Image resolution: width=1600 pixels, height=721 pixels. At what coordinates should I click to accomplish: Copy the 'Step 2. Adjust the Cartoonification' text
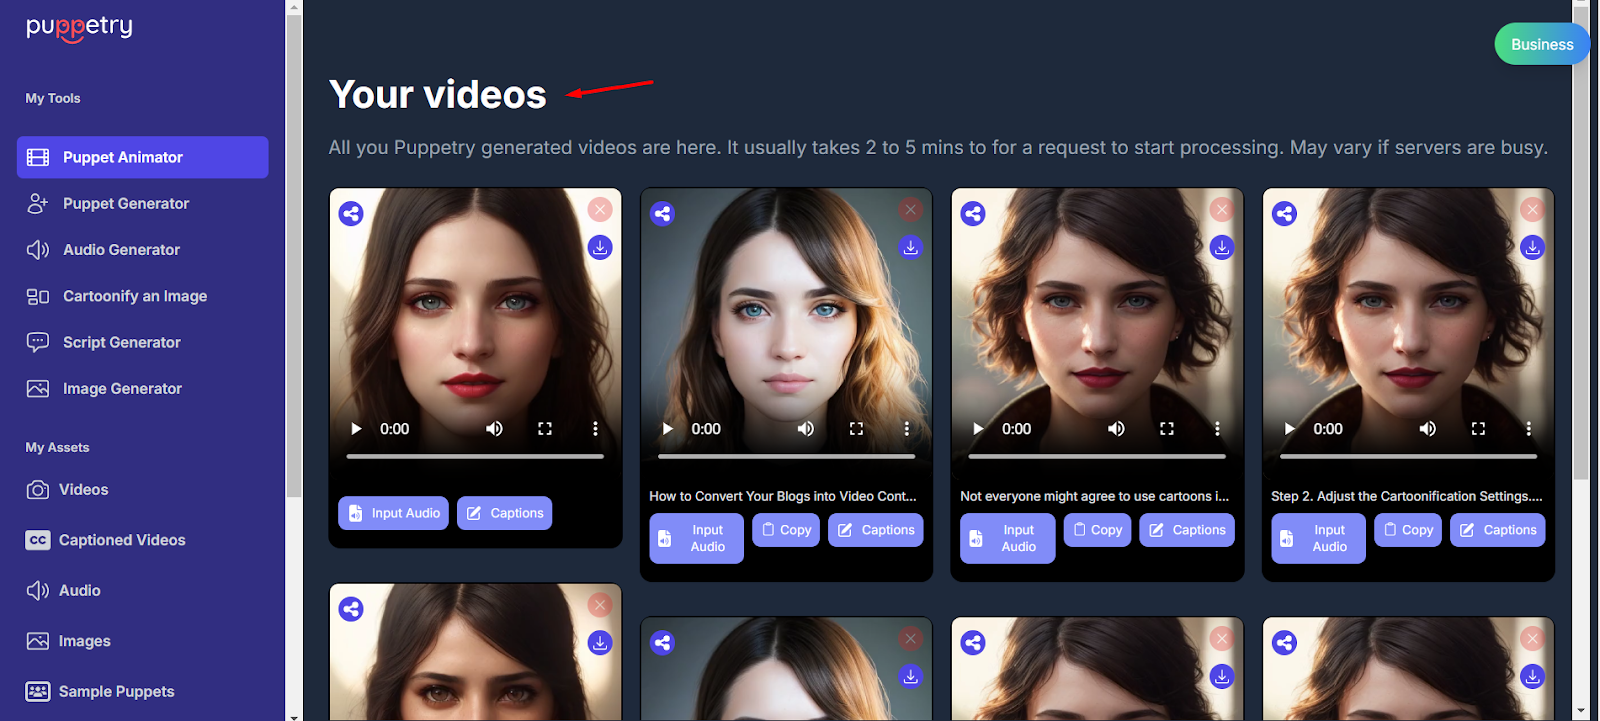point(1408,530)
